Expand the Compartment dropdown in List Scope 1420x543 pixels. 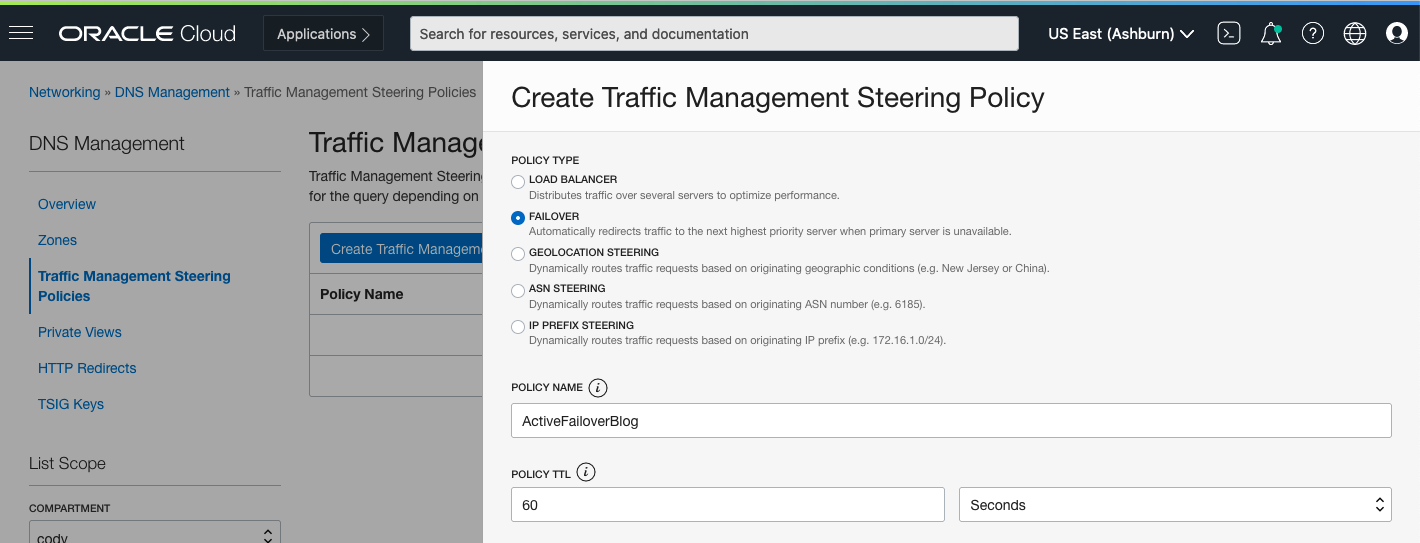[x=155, y=535]
